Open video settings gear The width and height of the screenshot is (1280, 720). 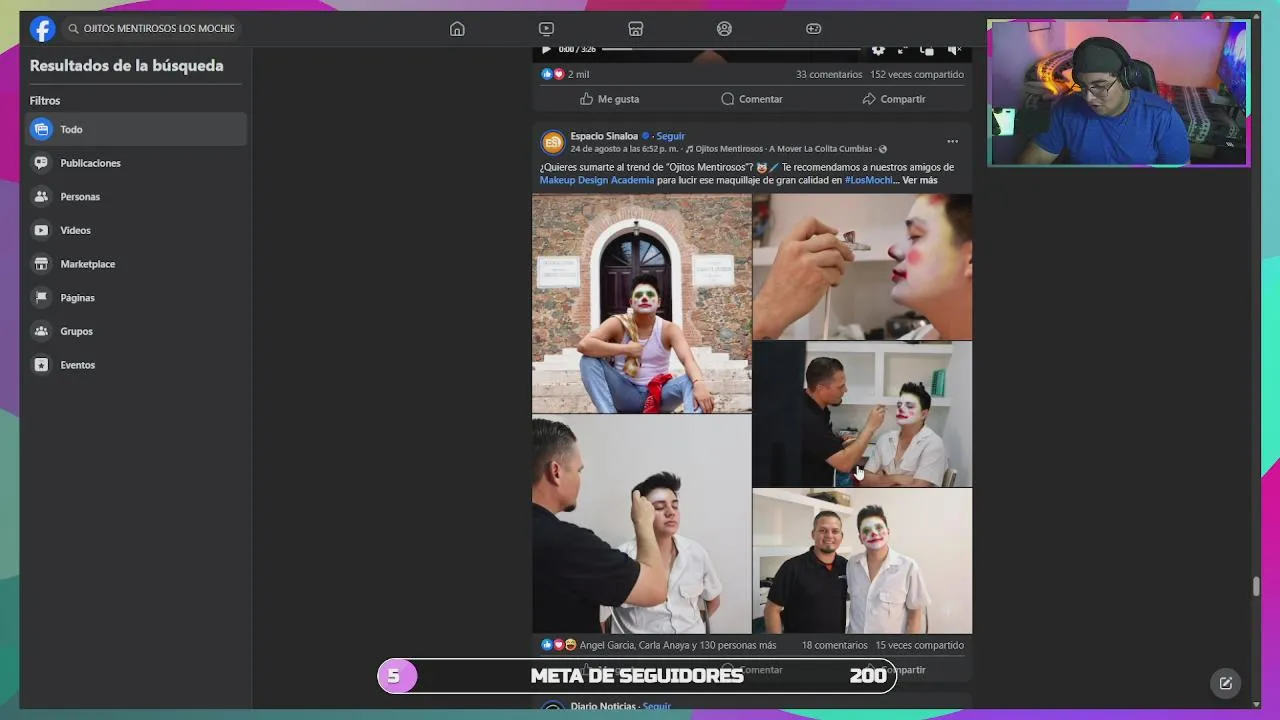coord(878,49)
